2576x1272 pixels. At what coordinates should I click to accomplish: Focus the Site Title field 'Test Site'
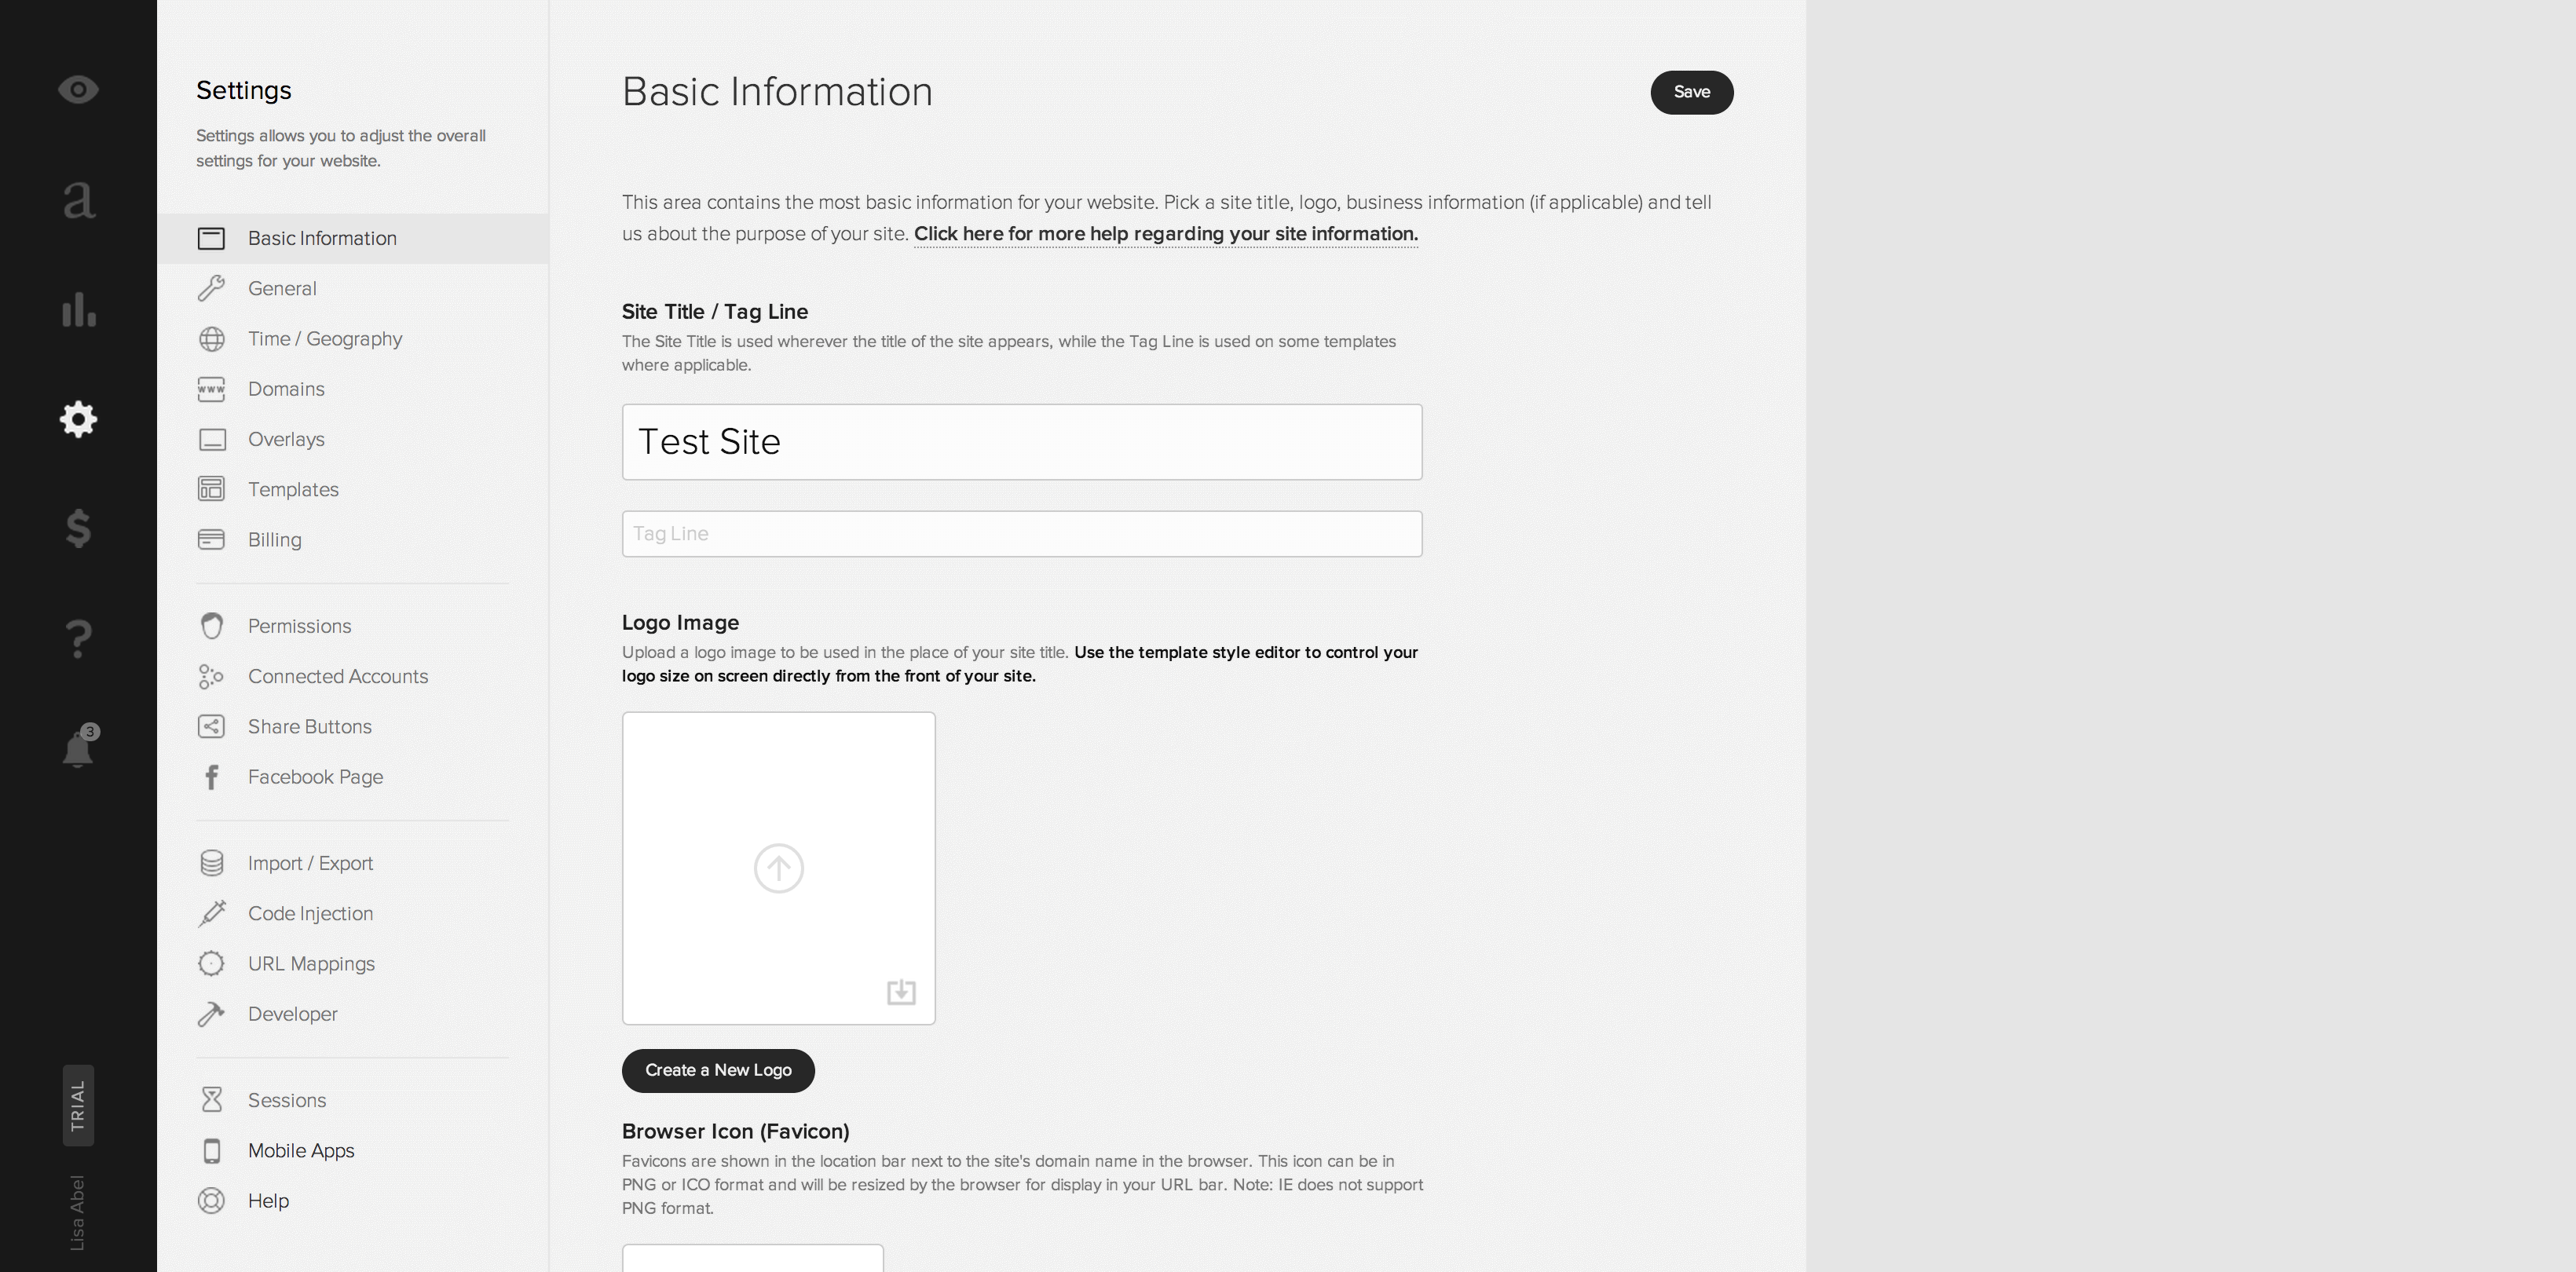tap(1021, 442)
